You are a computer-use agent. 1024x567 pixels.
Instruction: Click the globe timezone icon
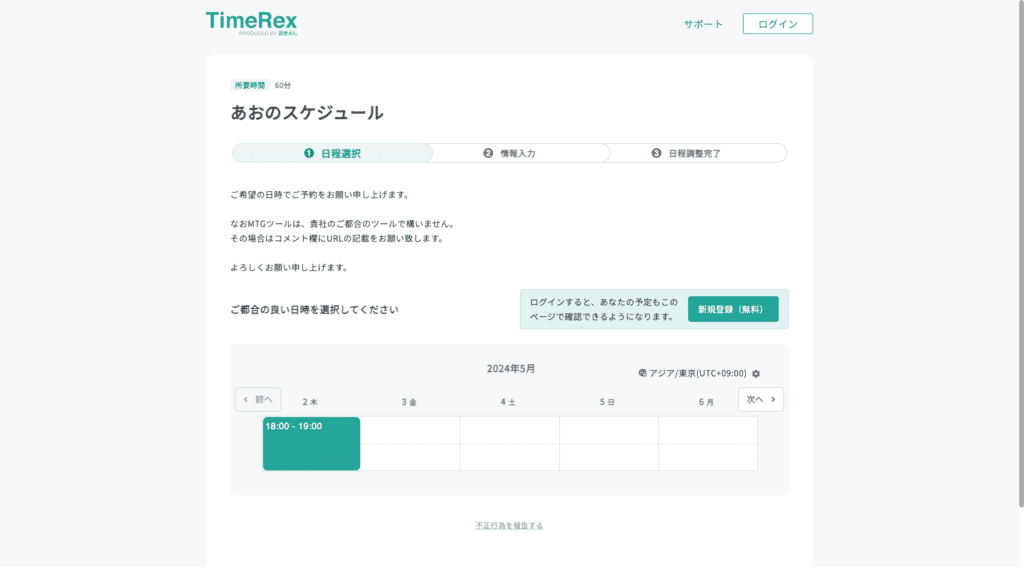pyautogui.click(x=643, y=373)
